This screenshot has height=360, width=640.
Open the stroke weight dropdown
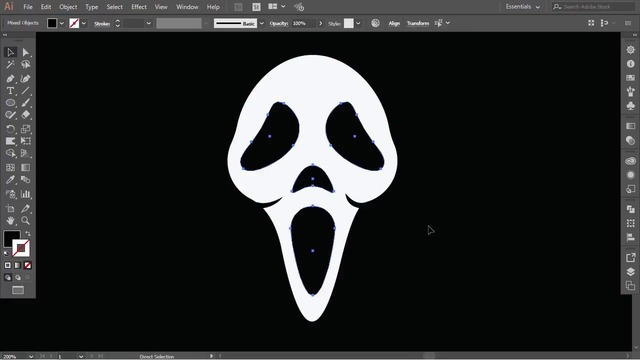pos(149,23)
